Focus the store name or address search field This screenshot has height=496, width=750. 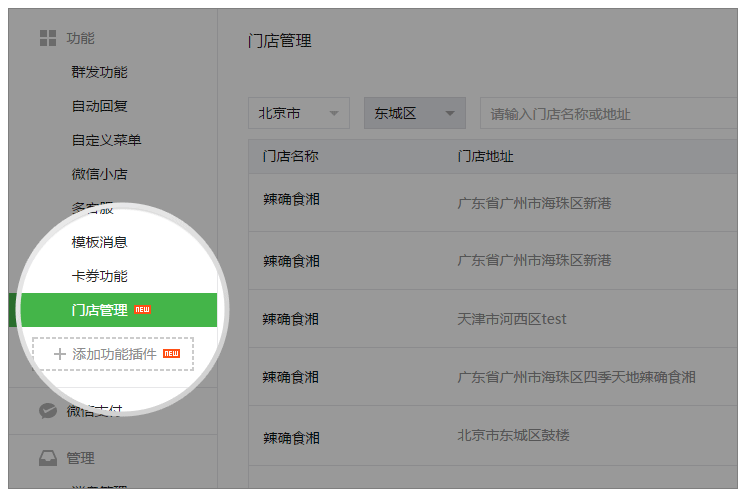(610, 114)
